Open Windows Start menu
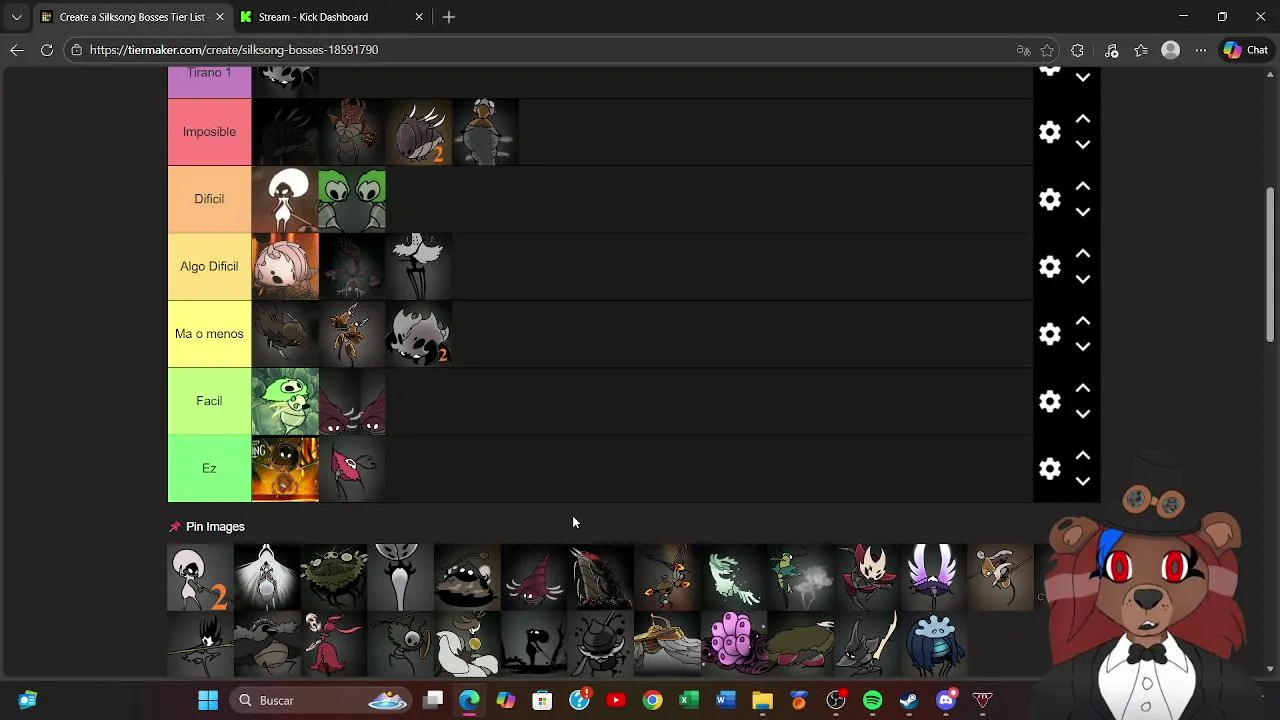 (x=208, y=700)
